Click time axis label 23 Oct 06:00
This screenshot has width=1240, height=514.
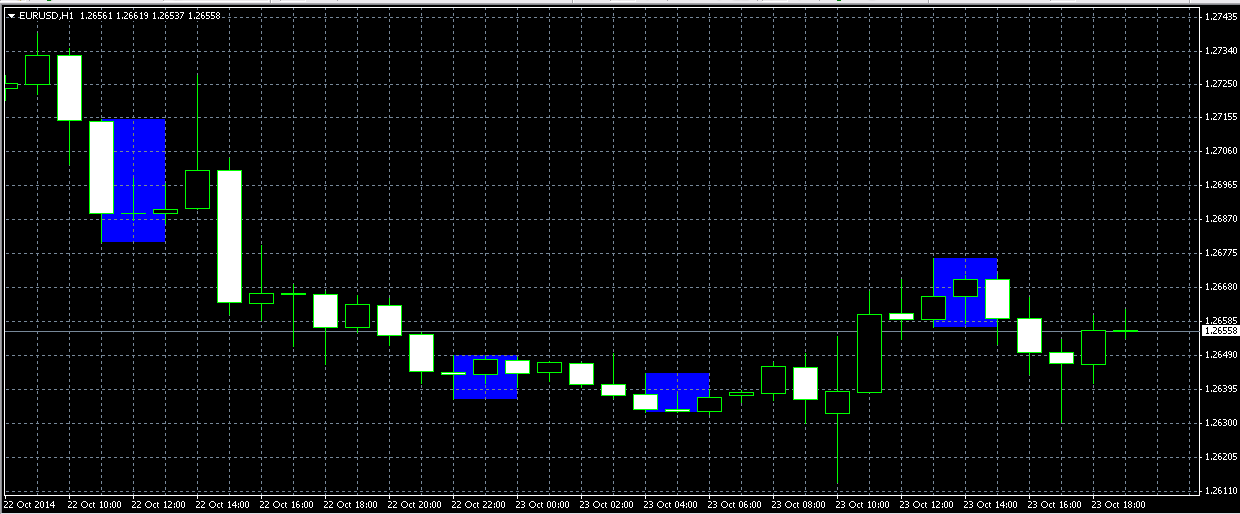point(734,505)
